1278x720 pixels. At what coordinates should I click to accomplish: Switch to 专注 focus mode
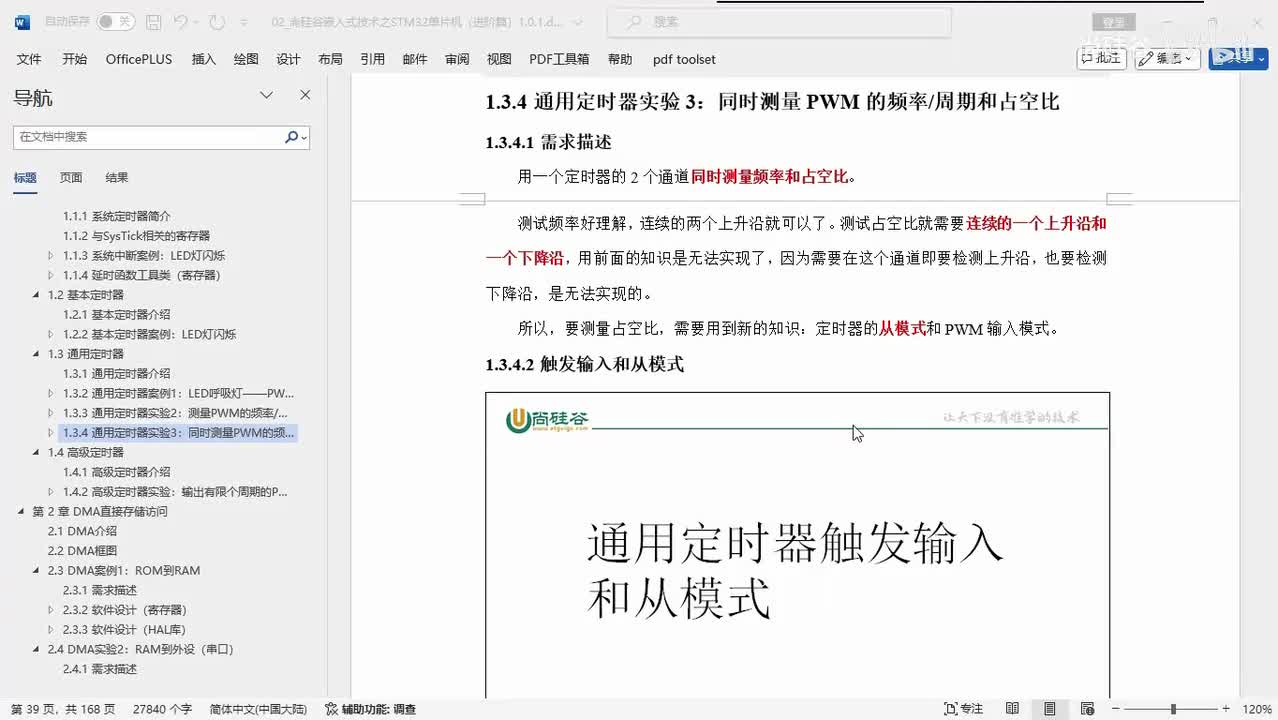[x=964, y=709]
